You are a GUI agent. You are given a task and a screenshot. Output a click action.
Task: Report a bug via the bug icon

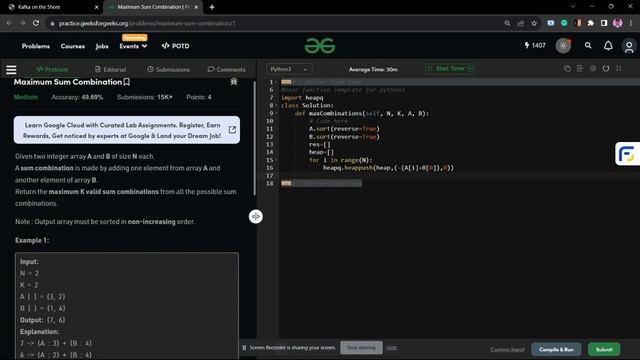click(234, 82)
